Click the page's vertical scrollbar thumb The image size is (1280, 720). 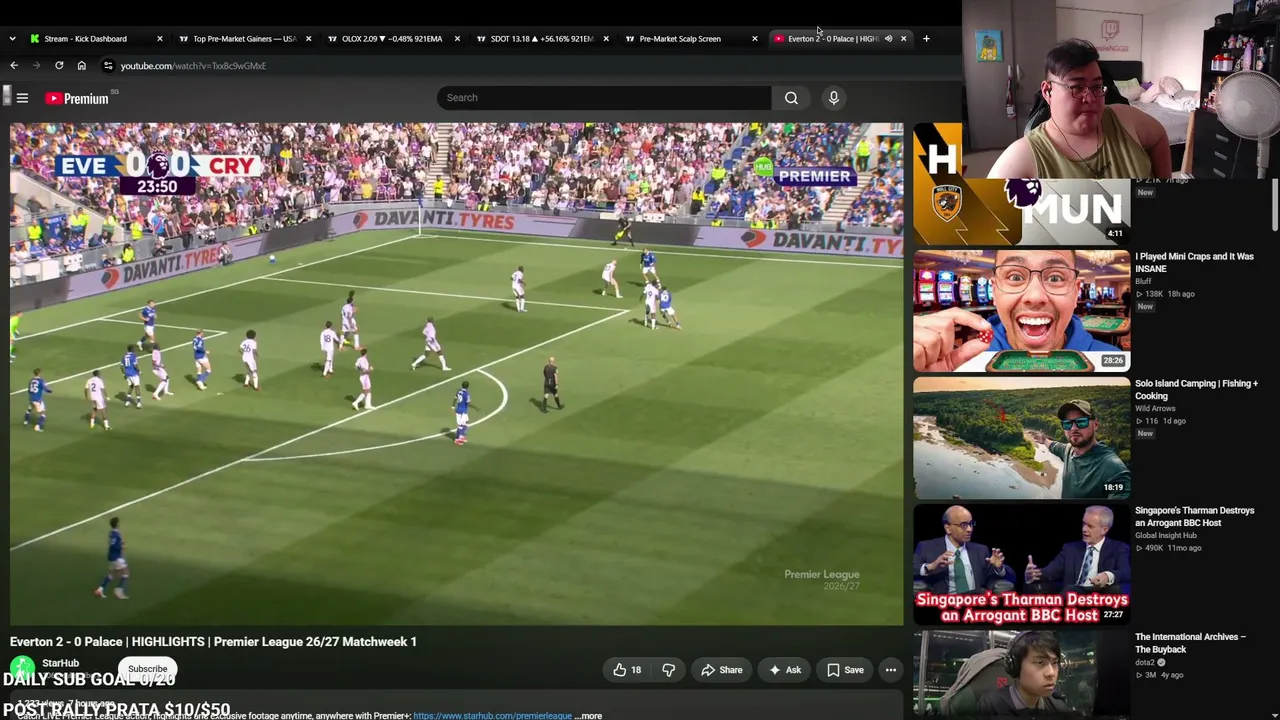(x=1275, y=205)
